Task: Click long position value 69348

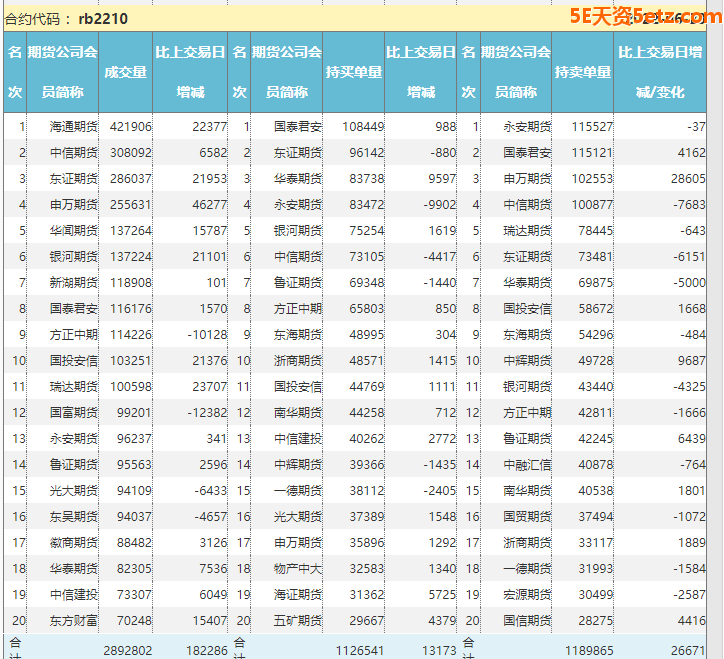Action: point(367,283)
